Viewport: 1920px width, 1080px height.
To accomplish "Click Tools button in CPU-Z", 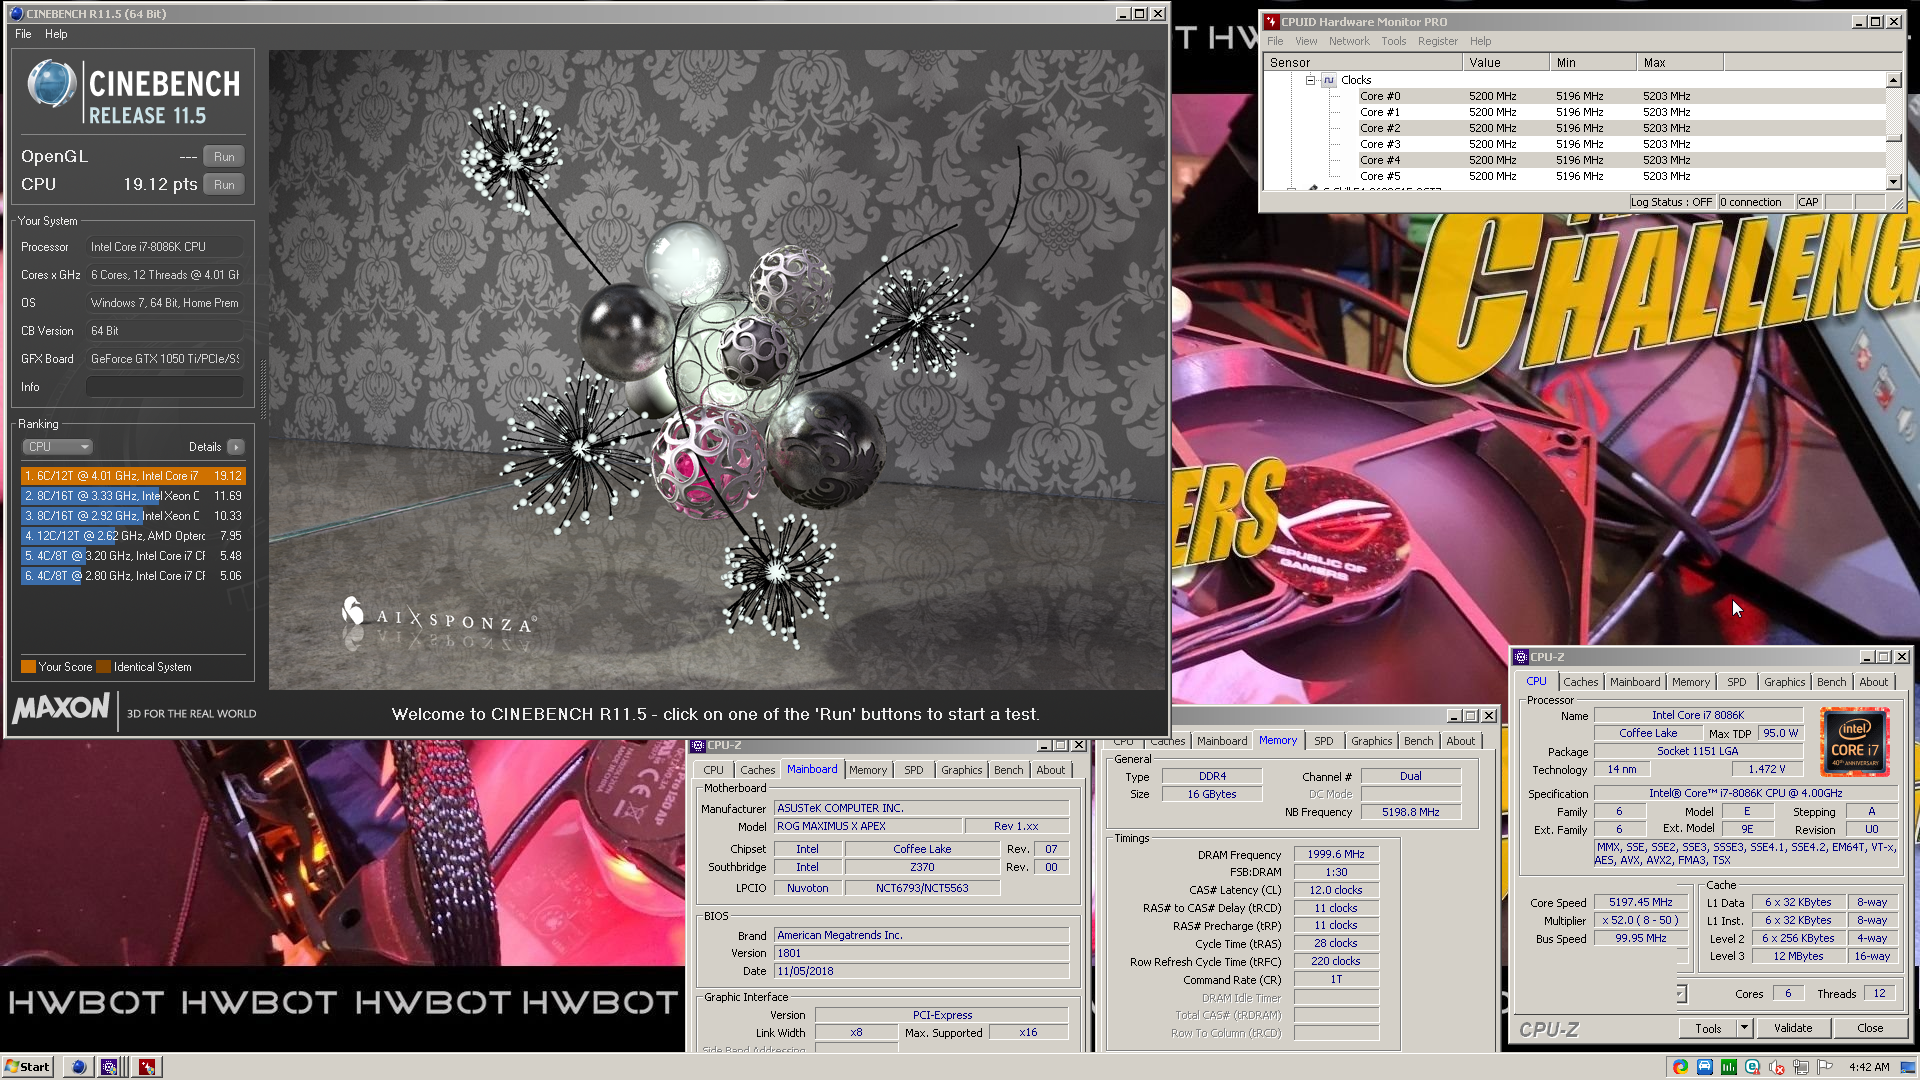I will point(1708,1028).
